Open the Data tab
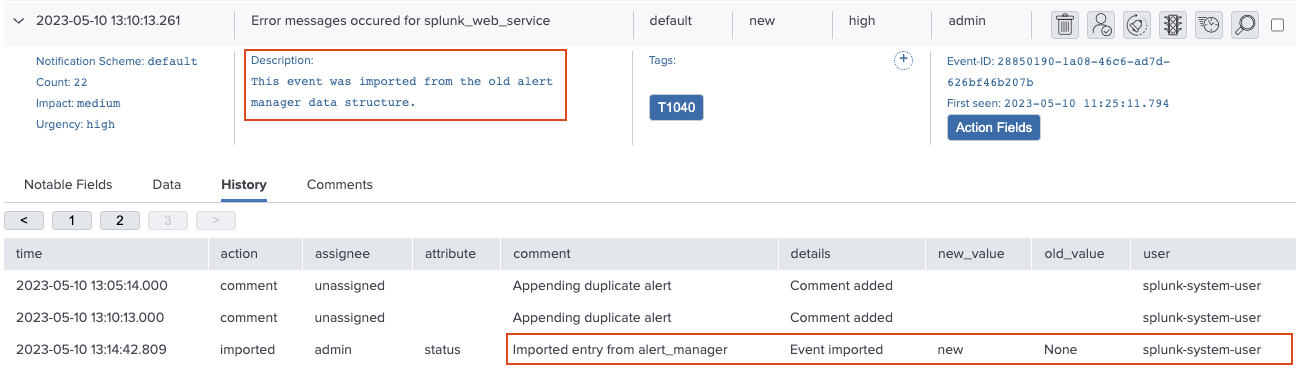 pos(167,184)
